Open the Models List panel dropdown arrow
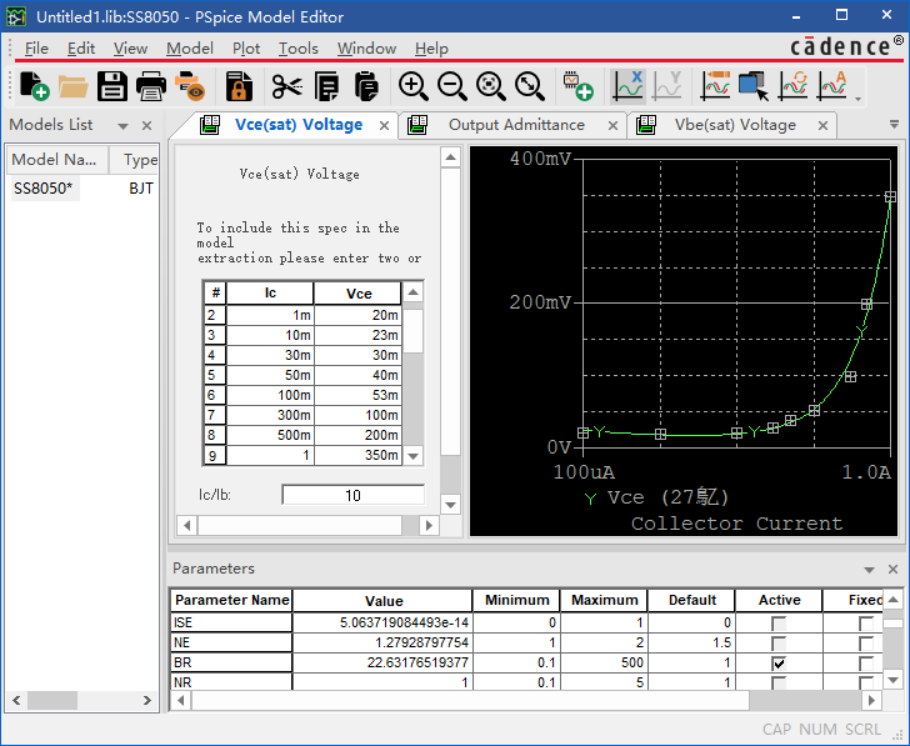The width and height of the screenshot is (910, 746). click(122, 126)
